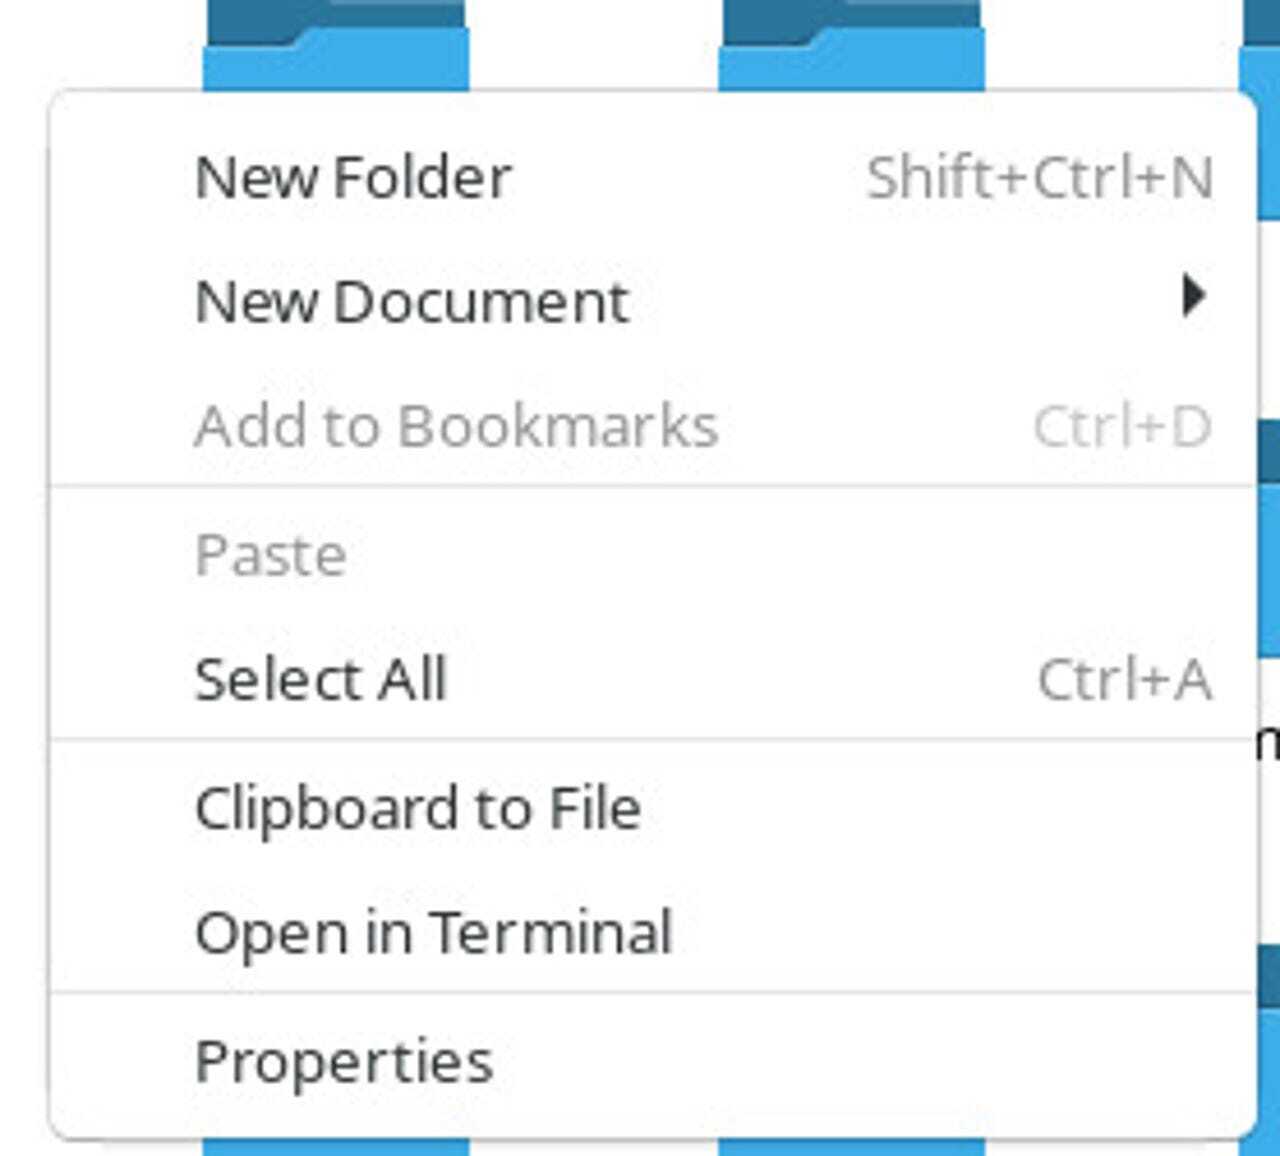This screenshot has width=1280, height=1156.
Task: Expand the New Document submenu arrow
Action: click(x=1192, y=296)
